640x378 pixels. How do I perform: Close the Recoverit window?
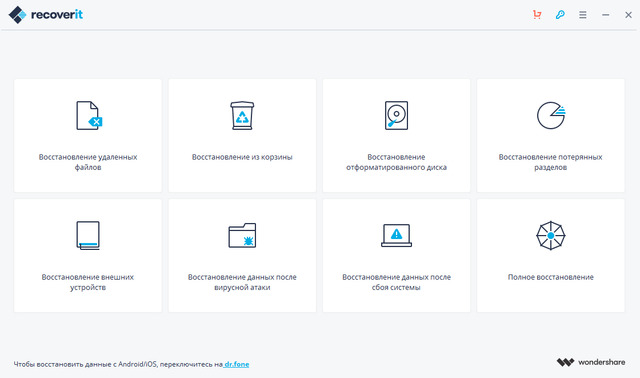click(x=629, y=15)
